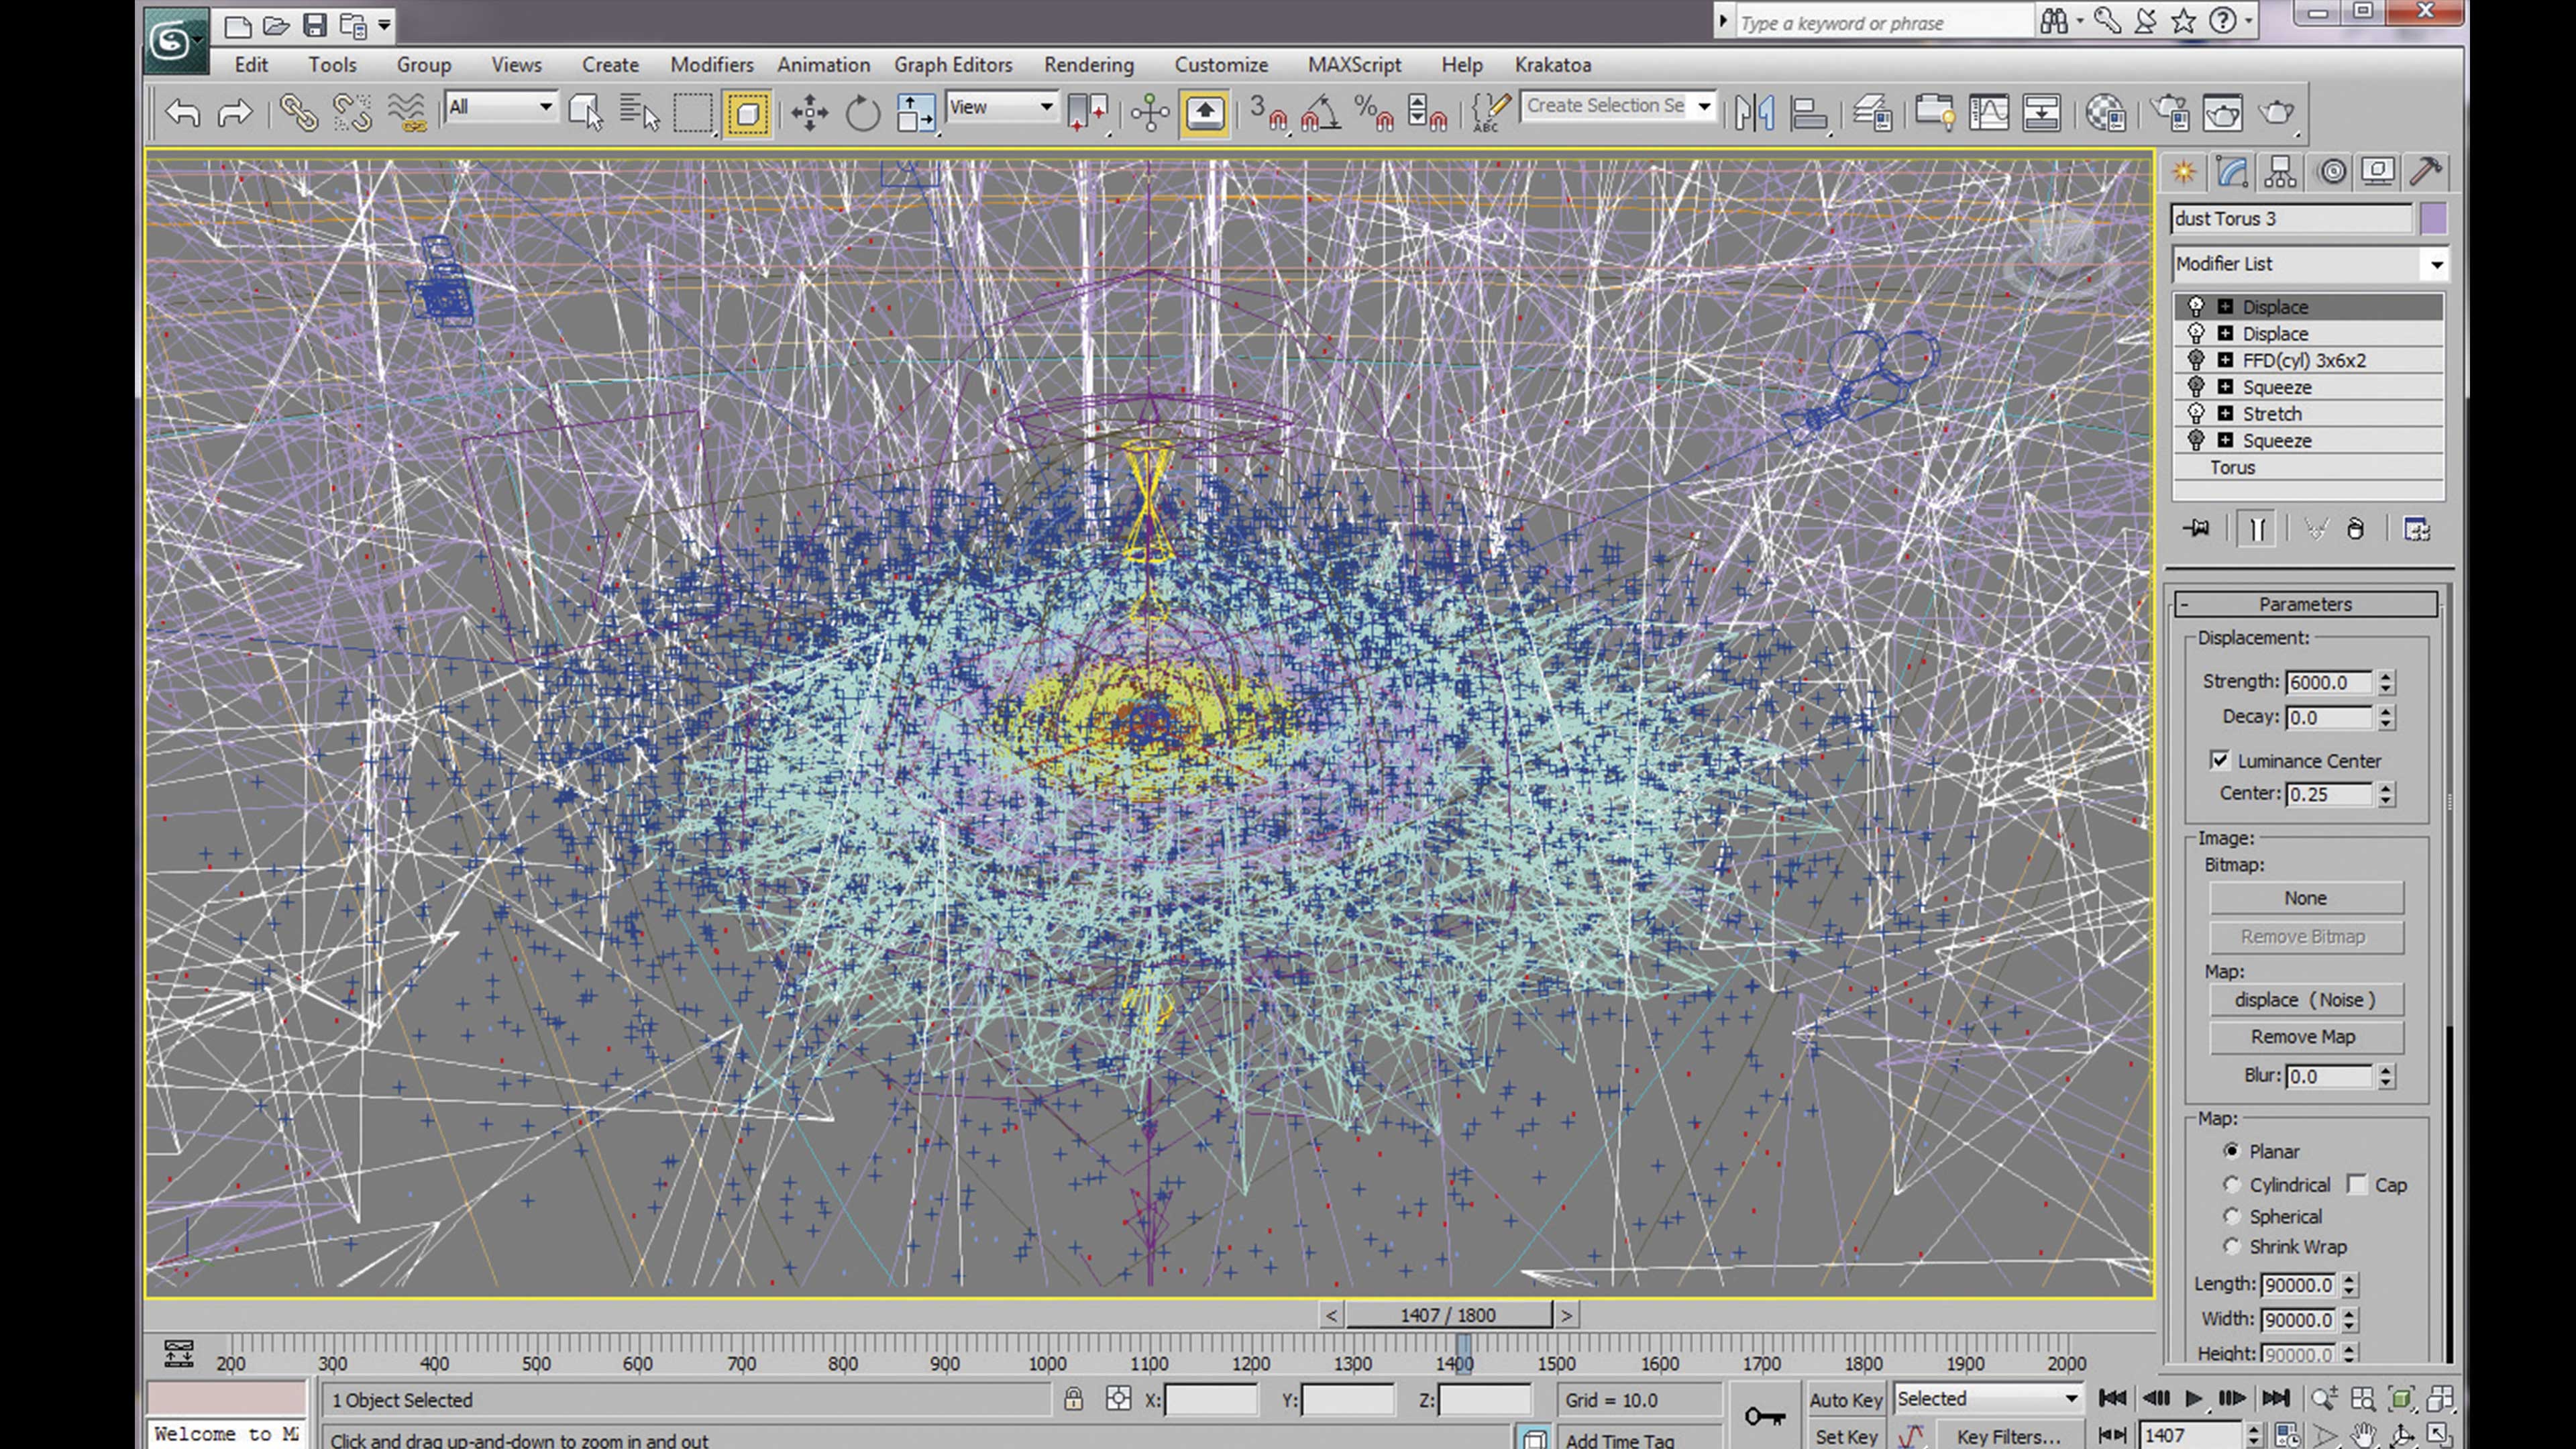Screen dimensions: 2576x1449
Task: Click Remove modifier from stack trash icon
Action: (x=2356, y=529)
